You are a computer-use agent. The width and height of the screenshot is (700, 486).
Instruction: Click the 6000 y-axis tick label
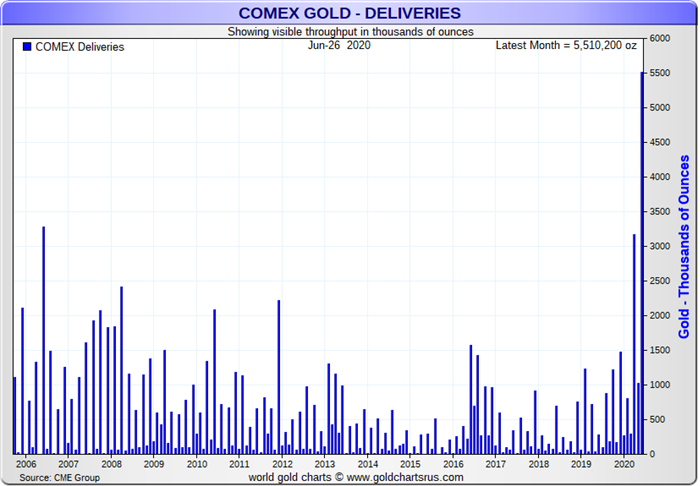660,38
